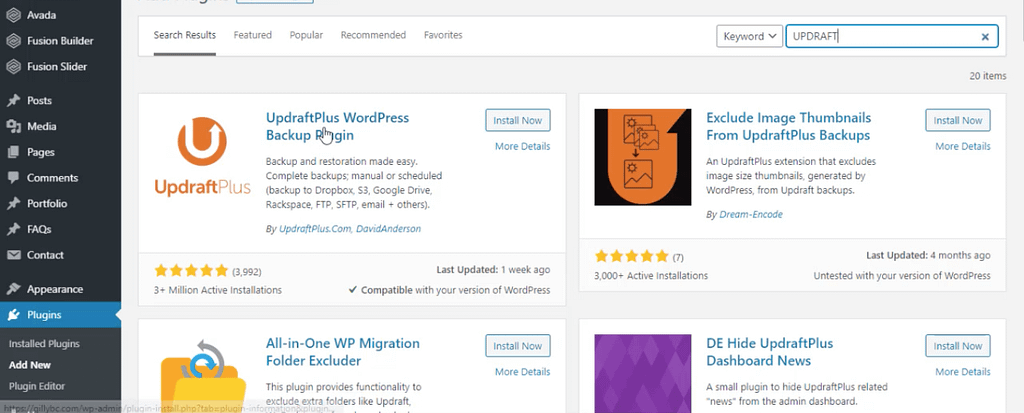1024x413 pixels.
Task: Click 'Untested with your version of WordPress'
Action: [x=902, y=276]
